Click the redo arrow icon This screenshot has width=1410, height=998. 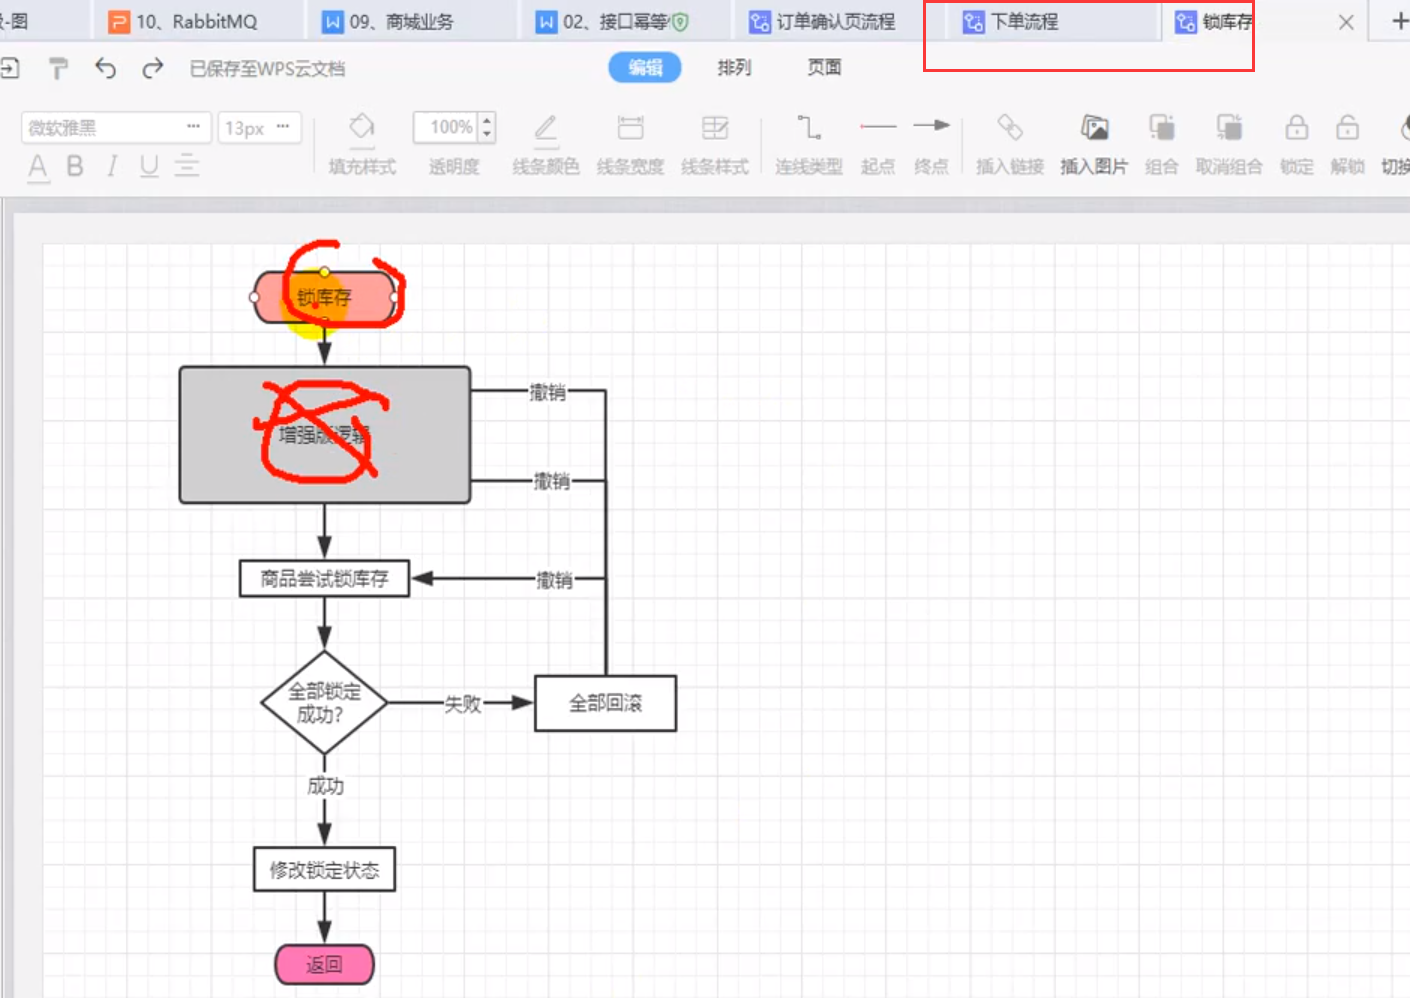[x=152, y=68]
